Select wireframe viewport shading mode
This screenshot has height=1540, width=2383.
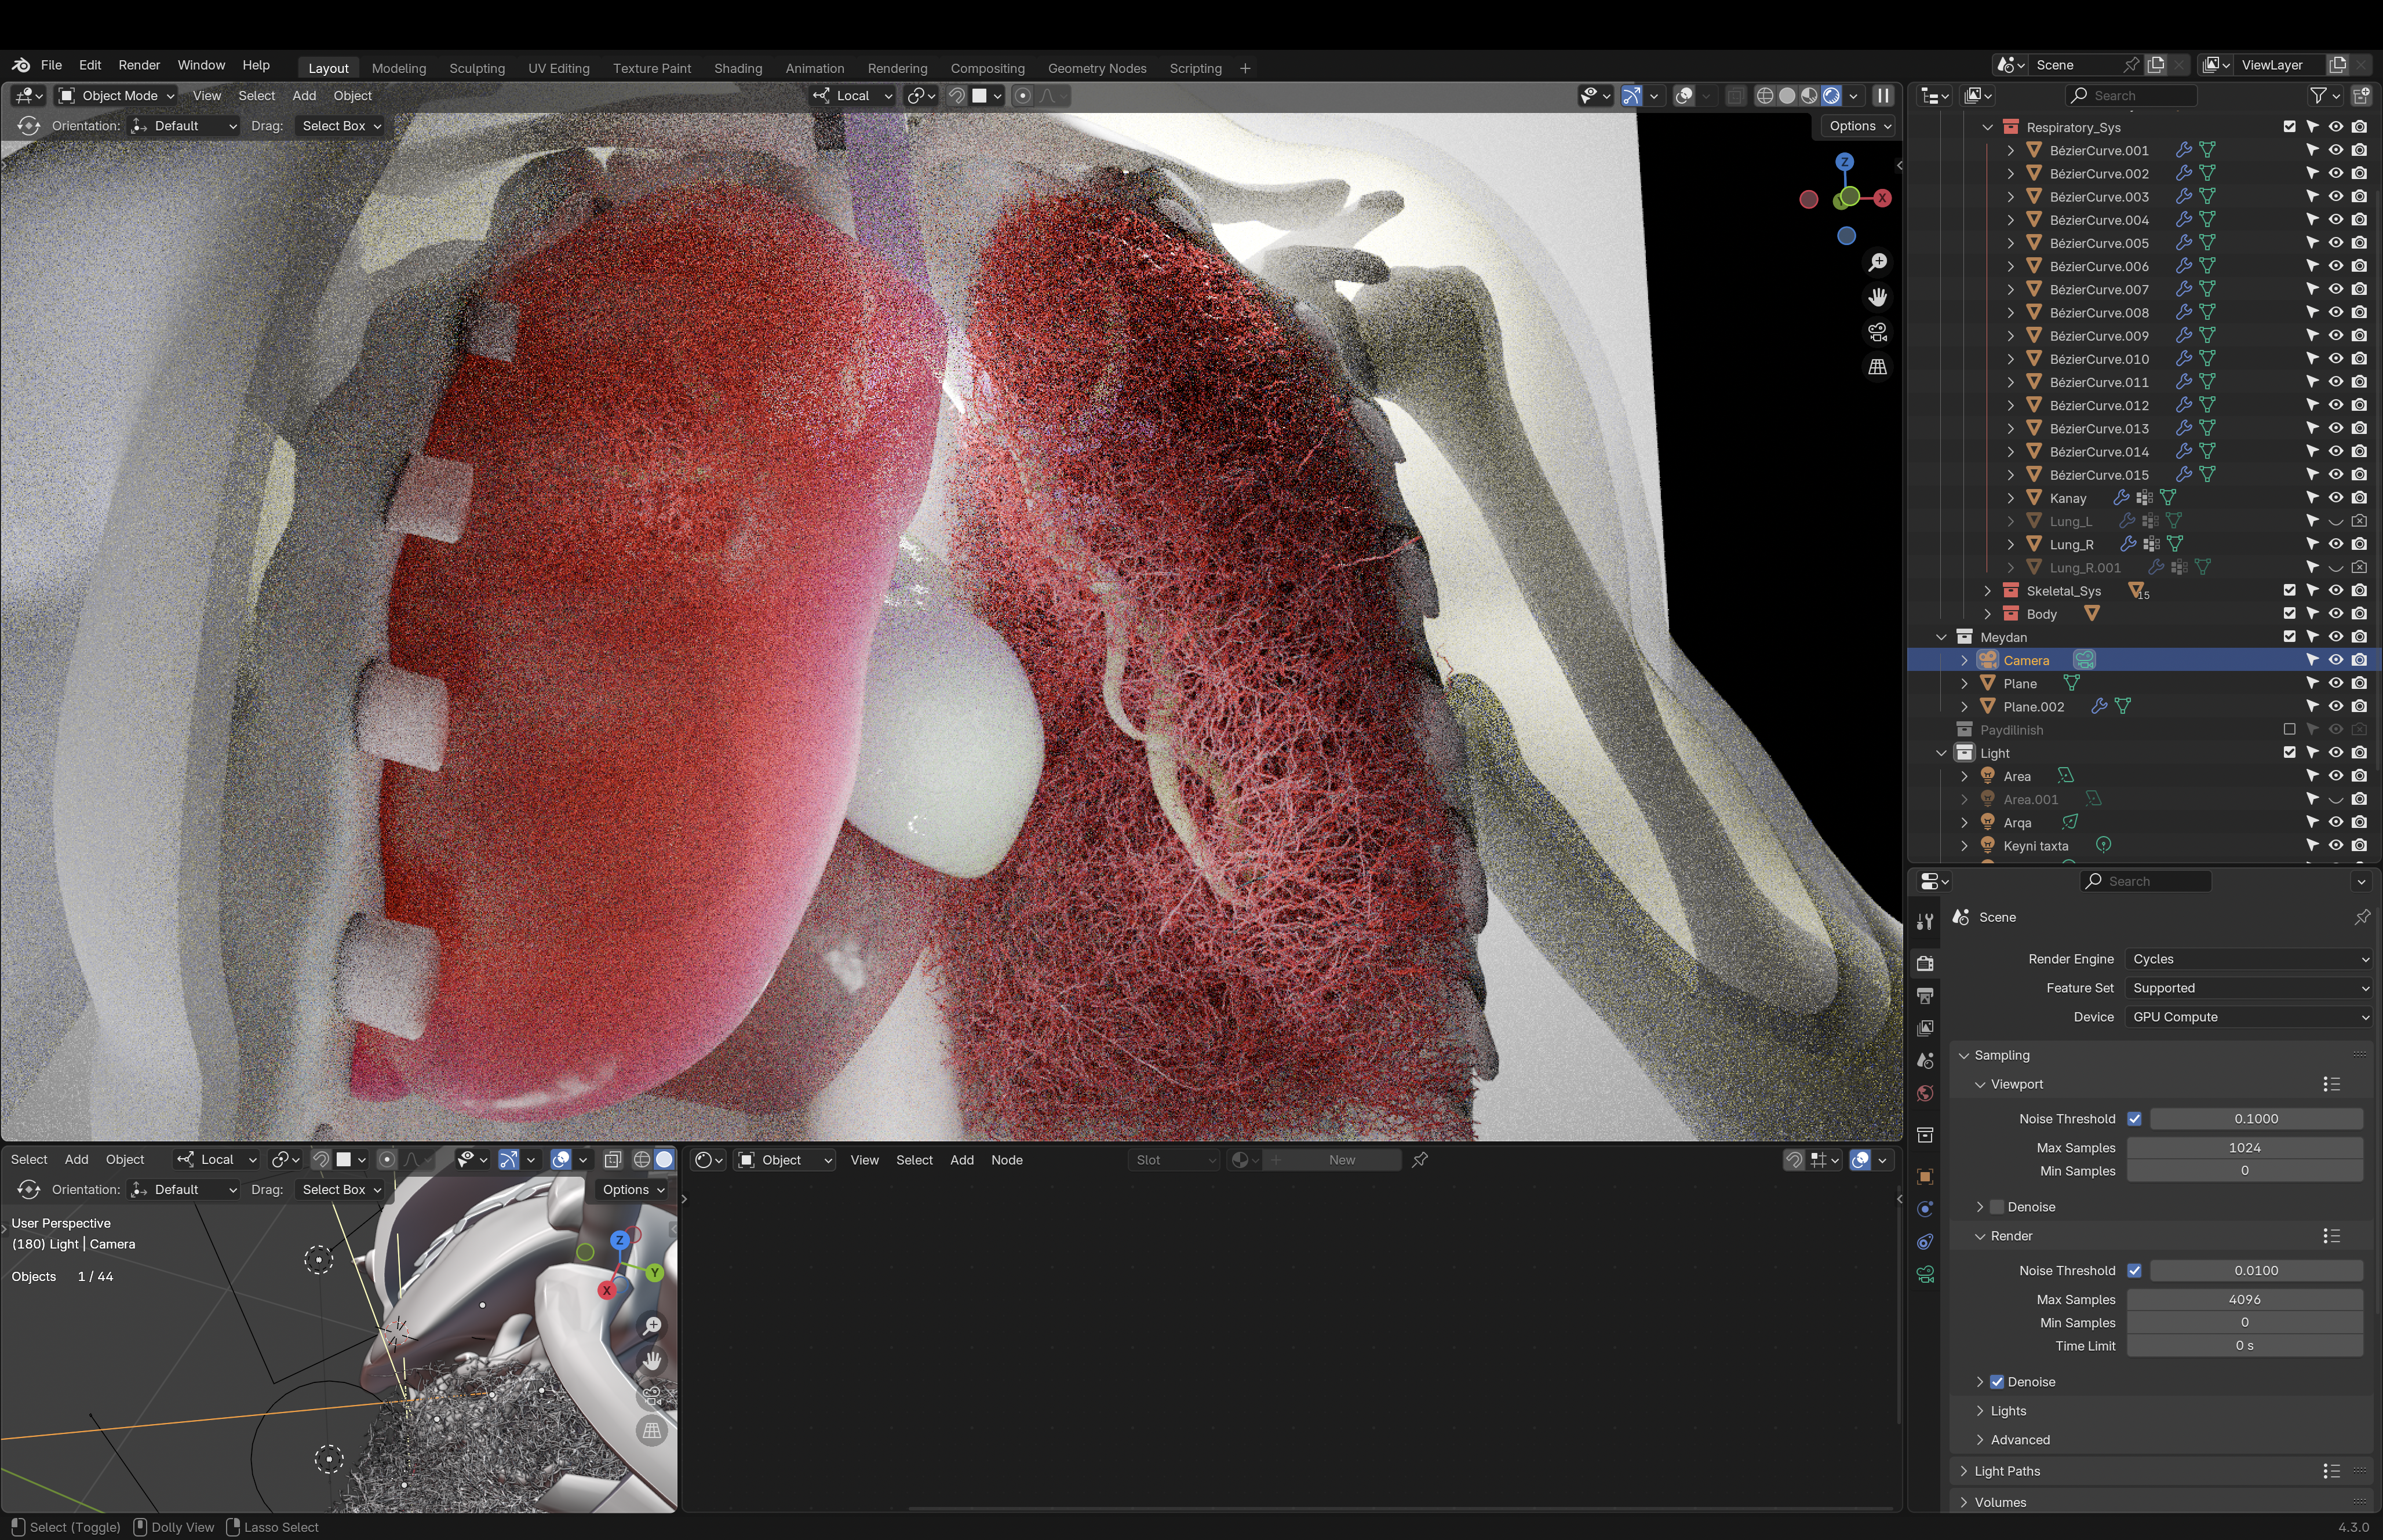click(1764, 96)
